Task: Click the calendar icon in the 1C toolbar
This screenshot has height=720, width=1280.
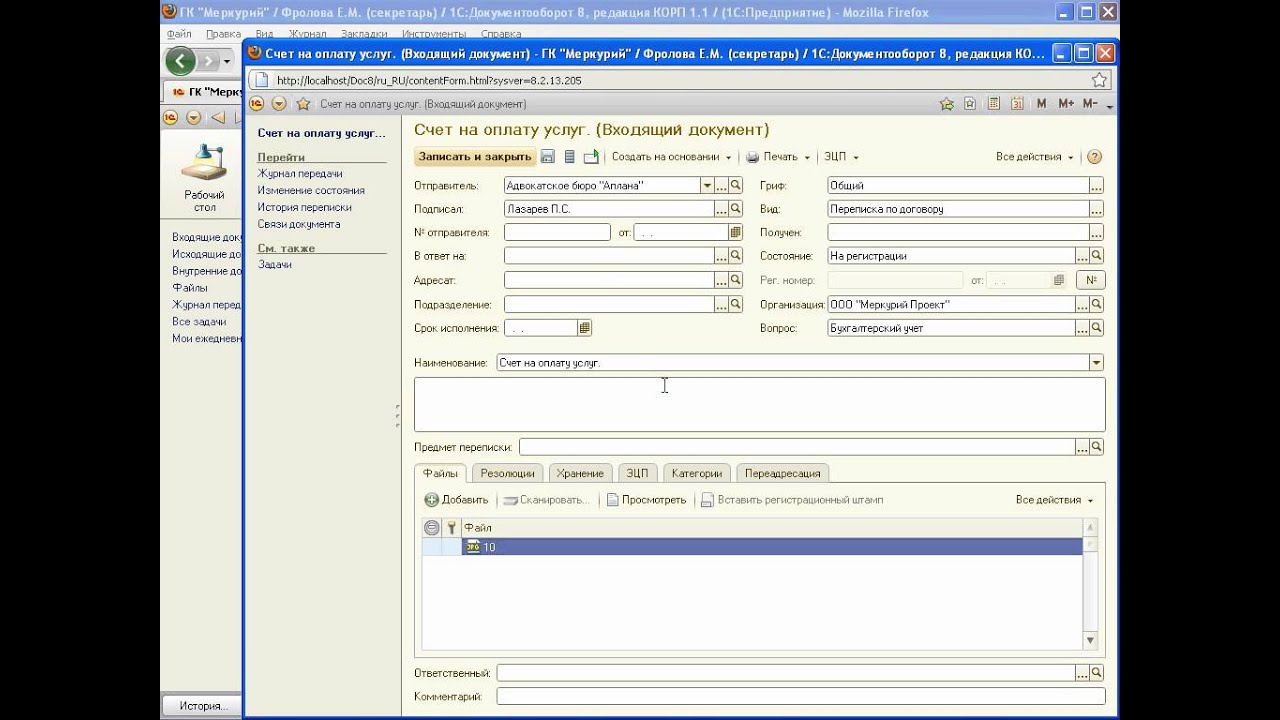Action: tap(1017, 104)
